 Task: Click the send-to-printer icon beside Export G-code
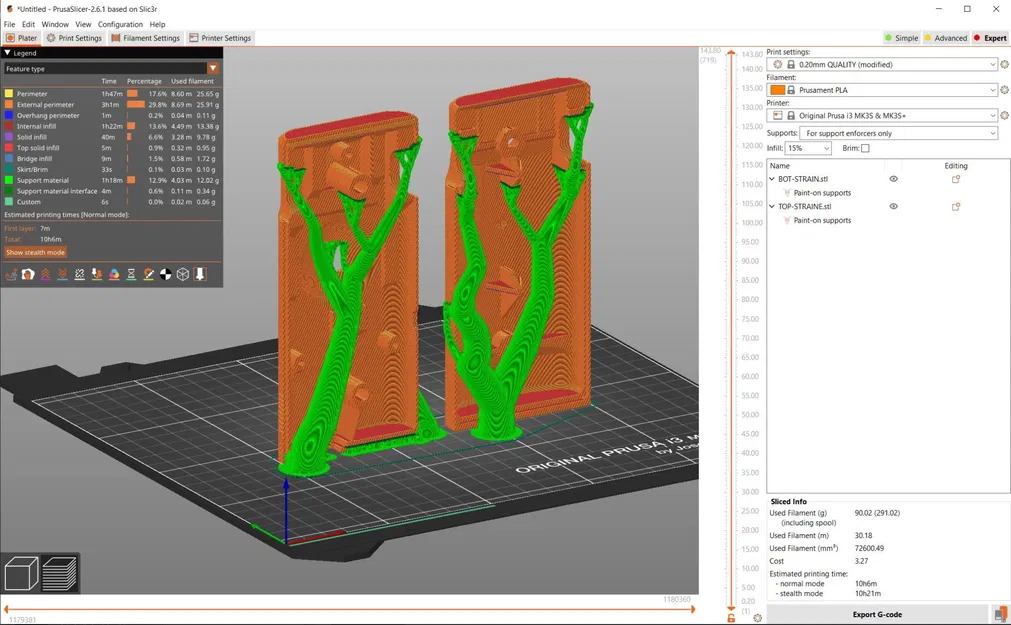coord(1000,613)
